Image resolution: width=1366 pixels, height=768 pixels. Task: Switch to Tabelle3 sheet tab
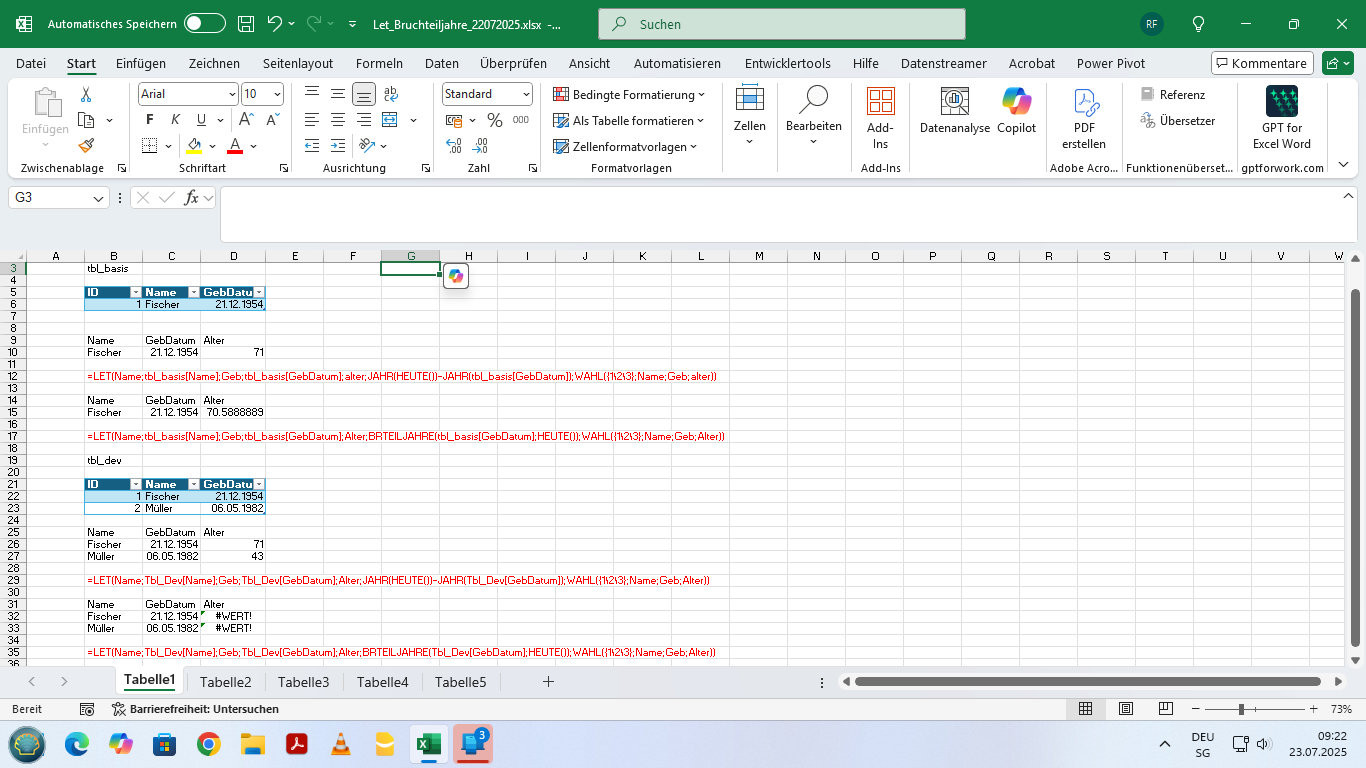point(303,682)
